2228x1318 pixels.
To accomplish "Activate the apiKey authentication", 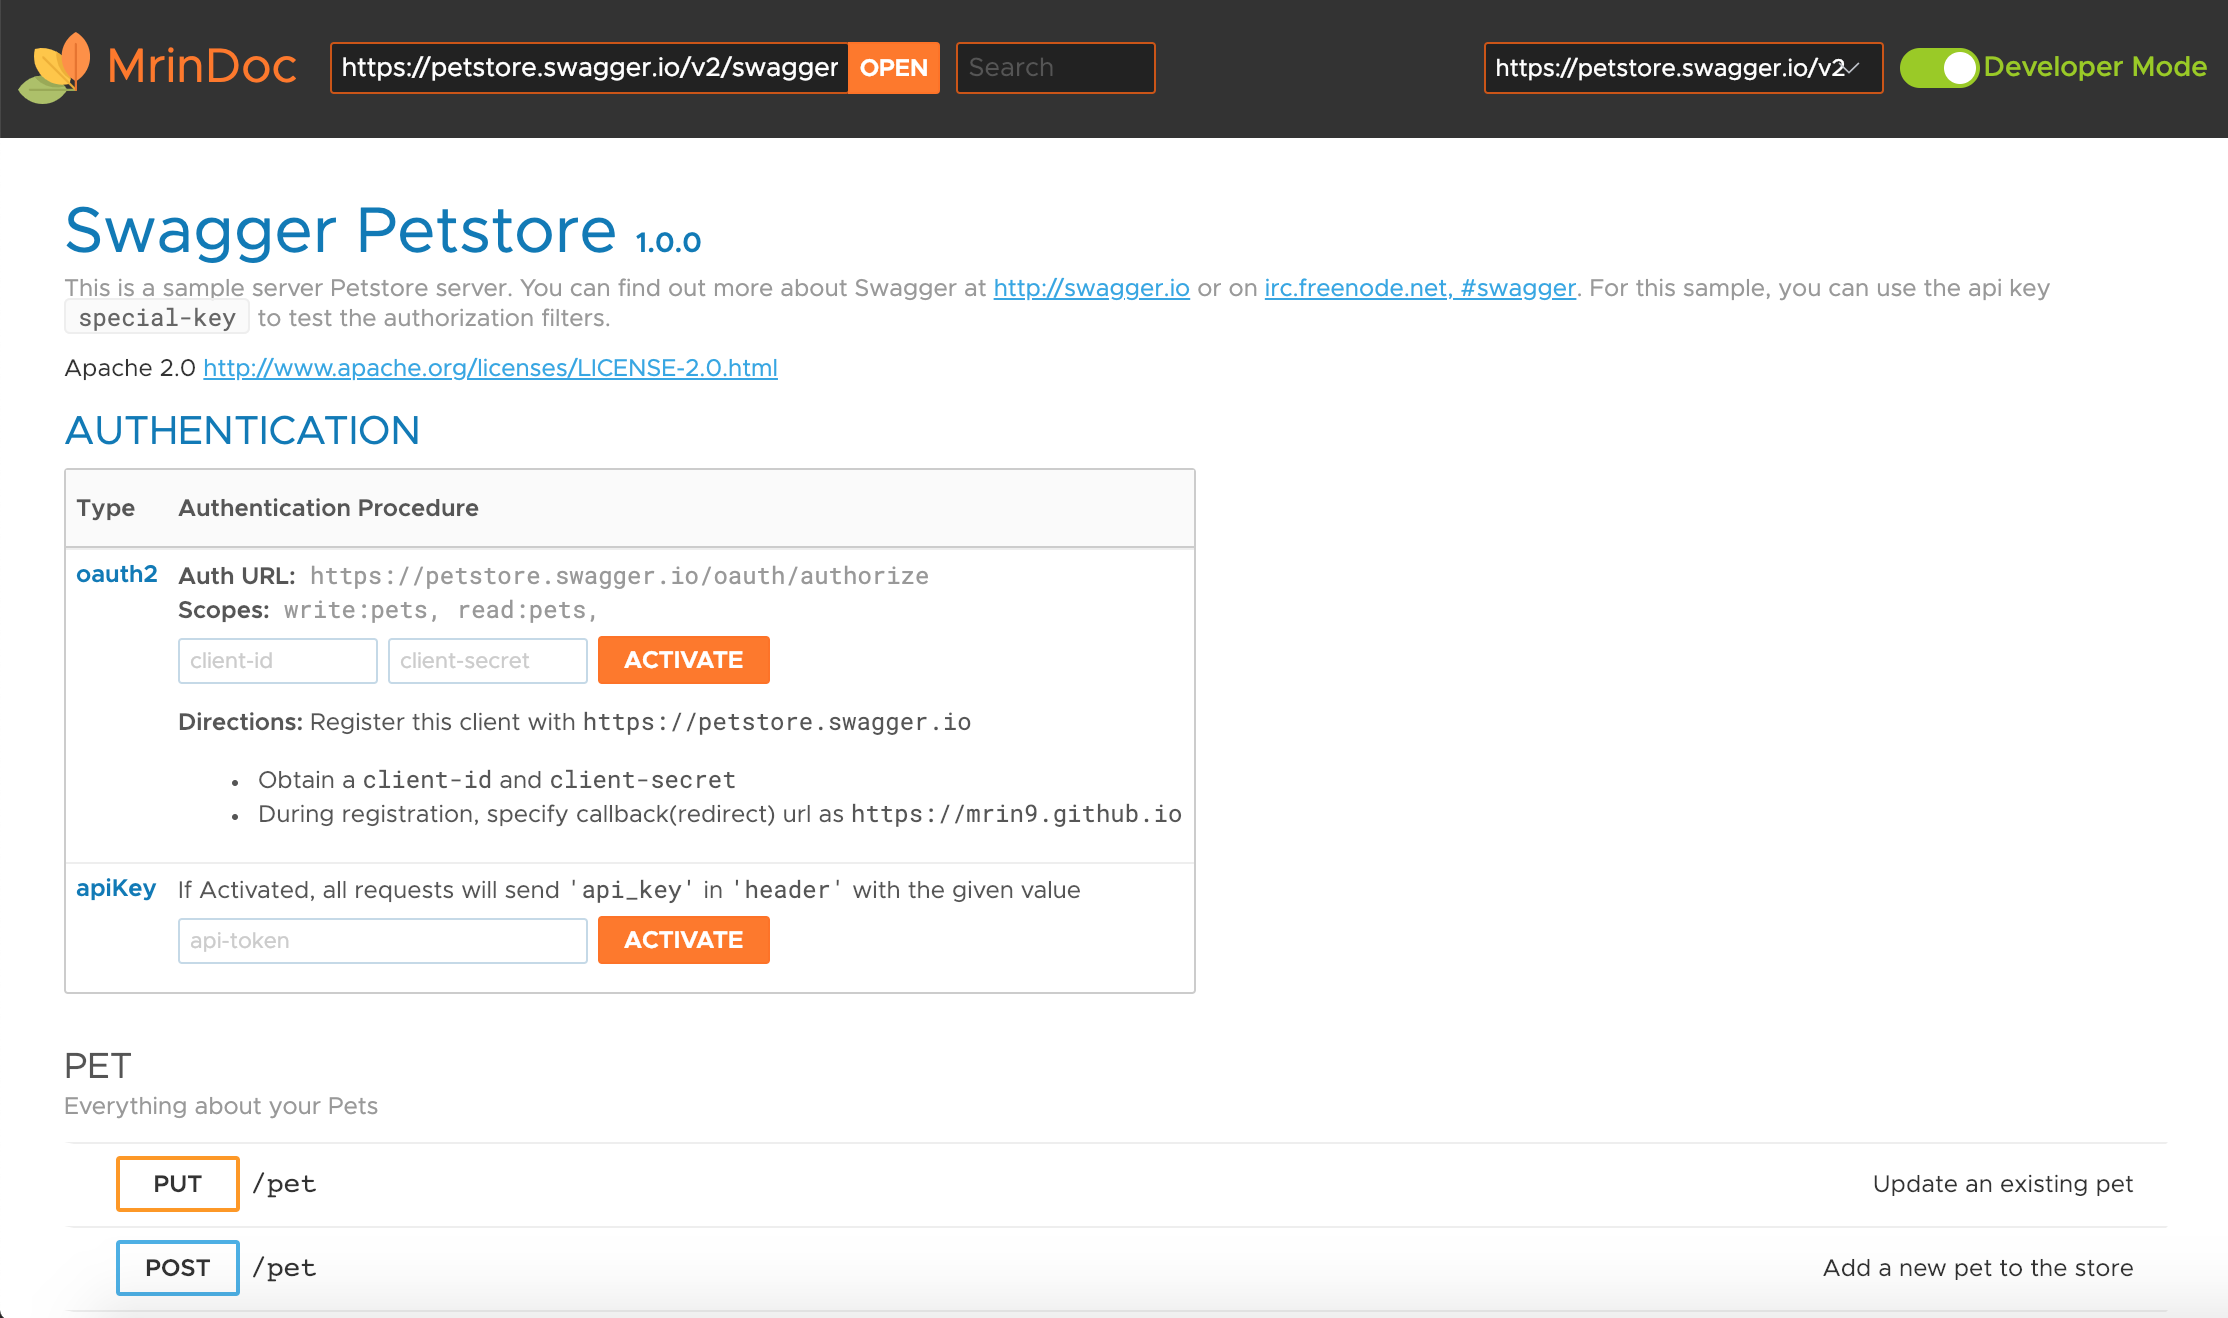I will 683,940.
